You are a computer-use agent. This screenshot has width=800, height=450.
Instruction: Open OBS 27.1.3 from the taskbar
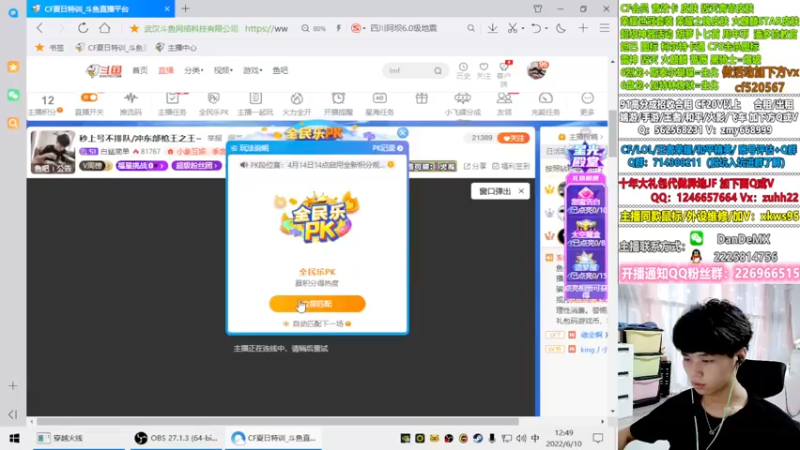[177, 438]
